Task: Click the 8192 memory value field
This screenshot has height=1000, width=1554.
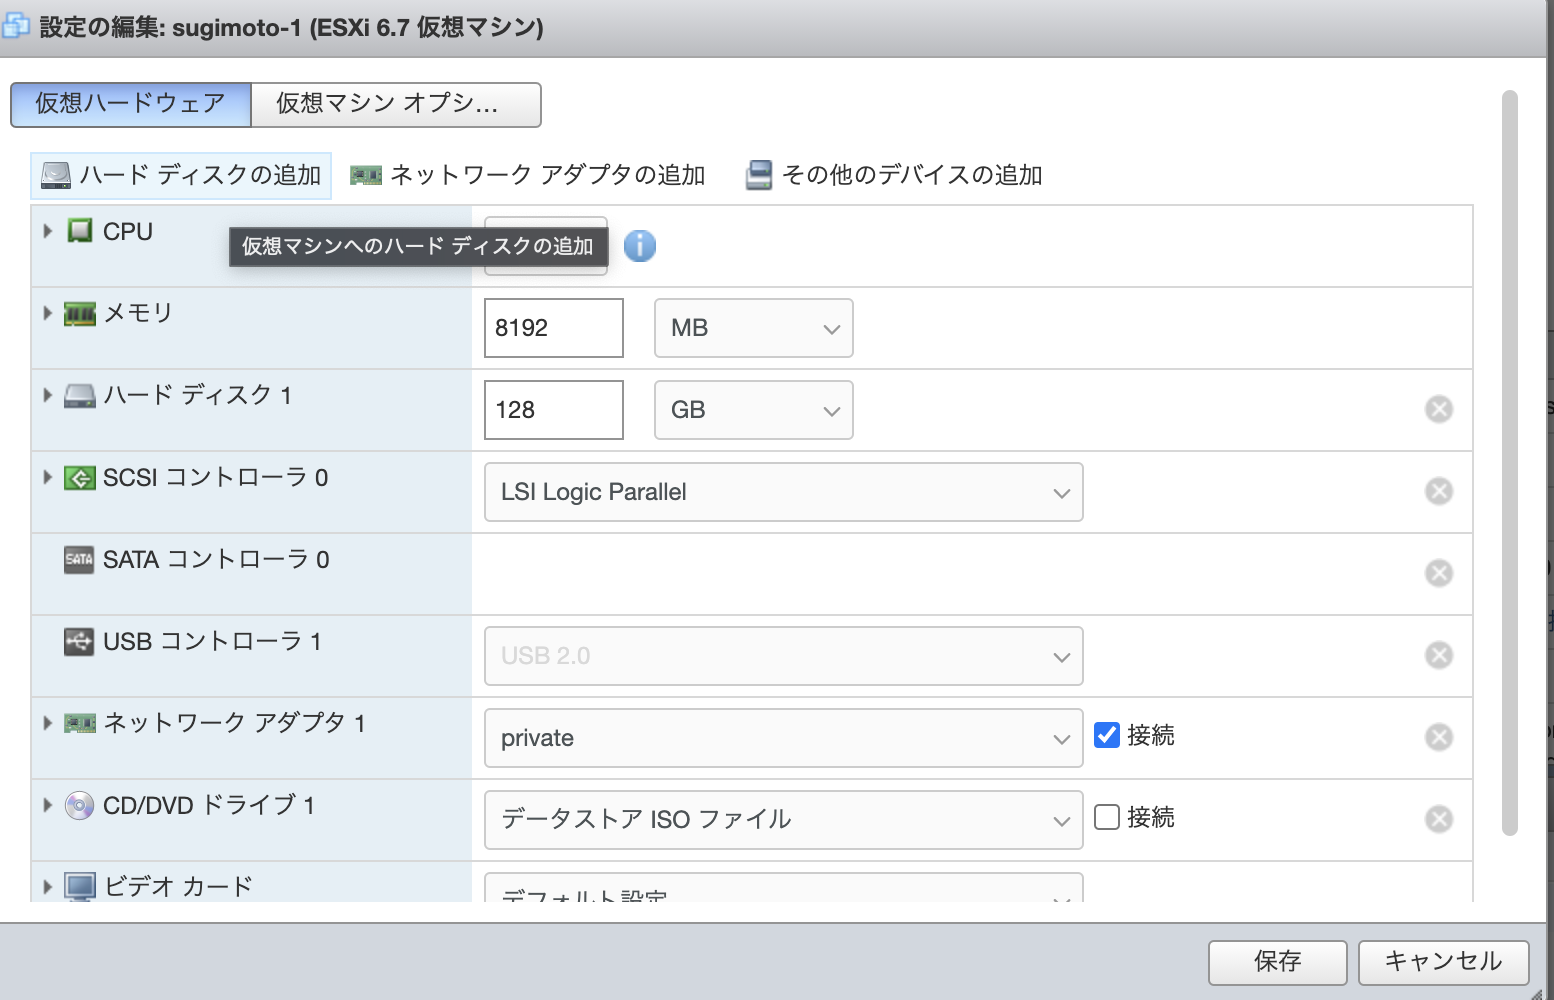Action: tap(553, 328)
